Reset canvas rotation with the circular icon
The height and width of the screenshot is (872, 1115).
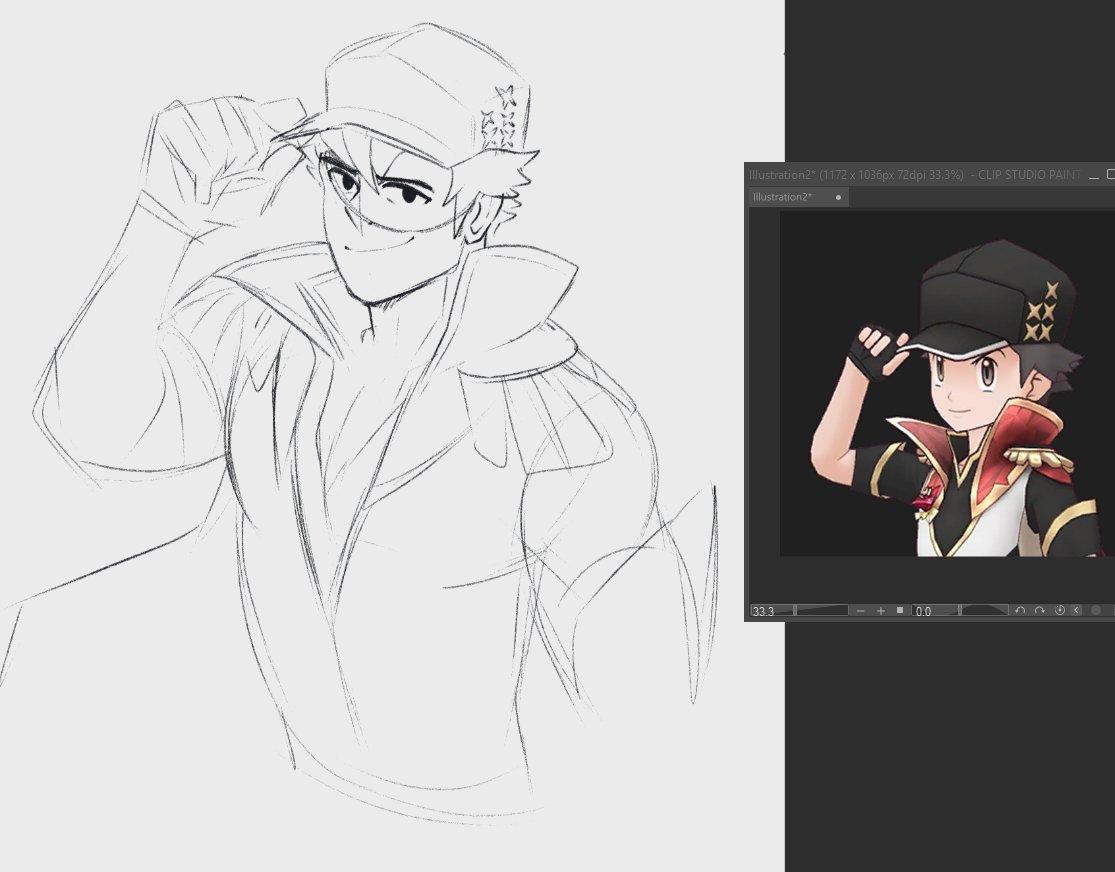(1060, 610)
